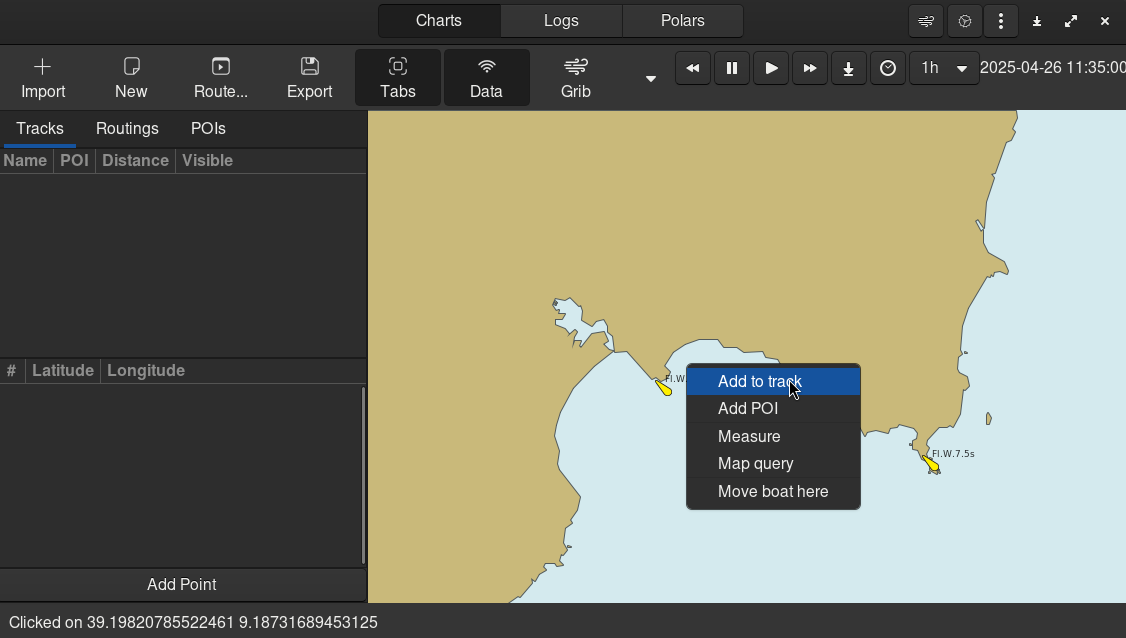1126x638 pixels.
Task: Toggle the Tabs view button
Action: 397,78
